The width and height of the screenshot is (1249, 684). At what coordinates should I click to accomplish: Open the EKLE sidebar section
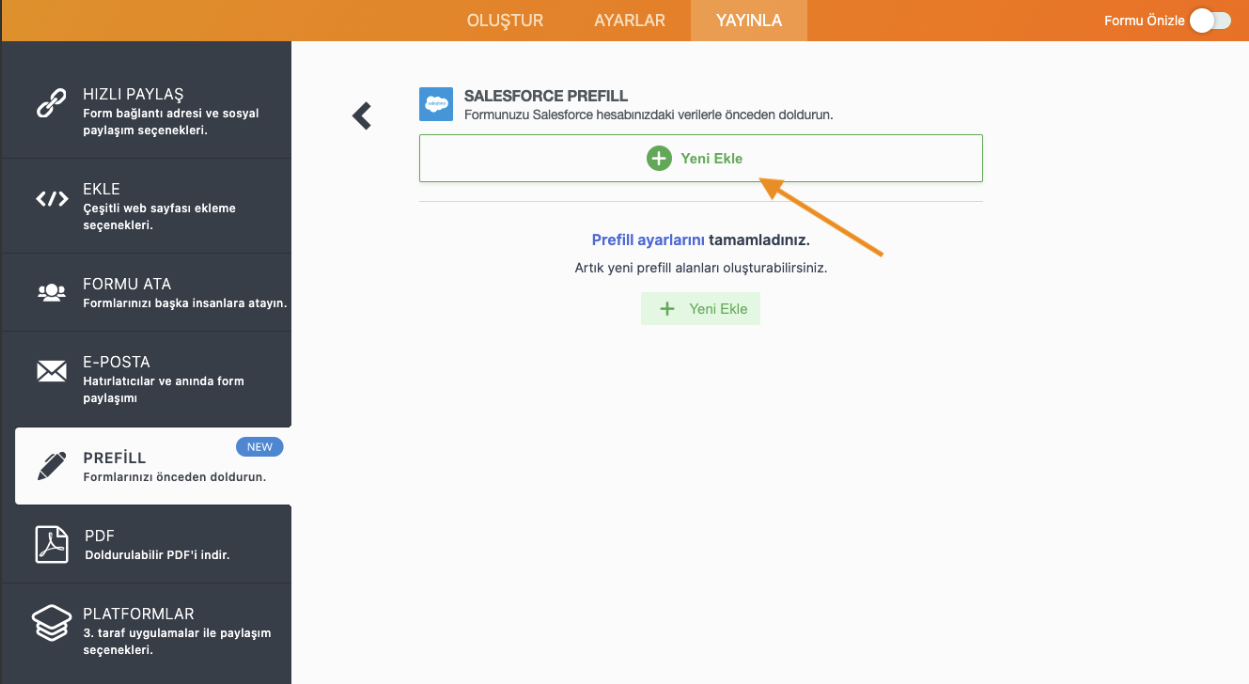click(x=146, y=206)
